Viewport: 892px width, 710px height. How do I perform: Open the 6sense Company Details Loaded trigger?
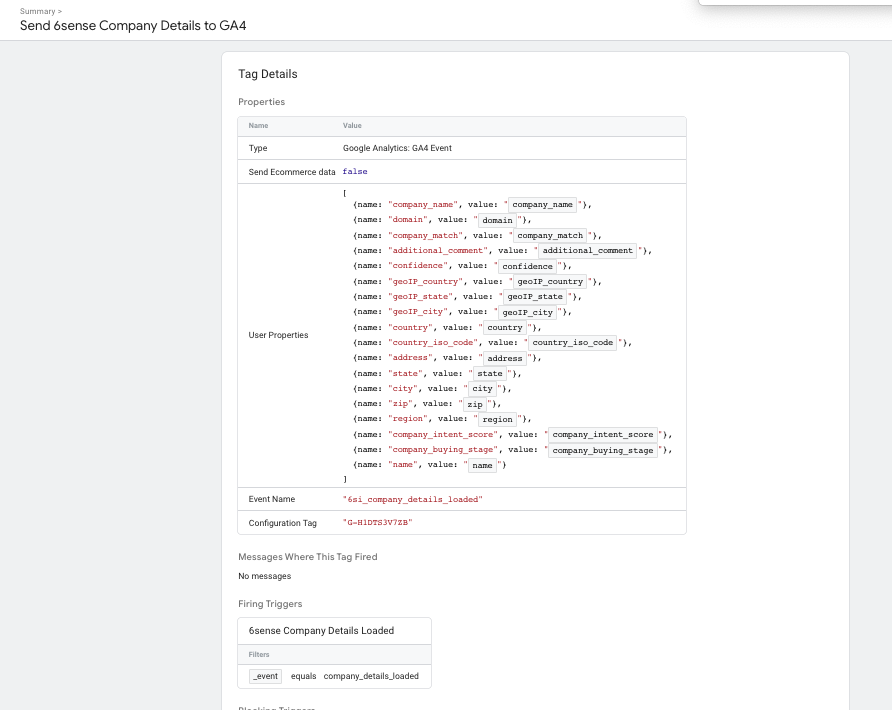(x=321, y=631)
